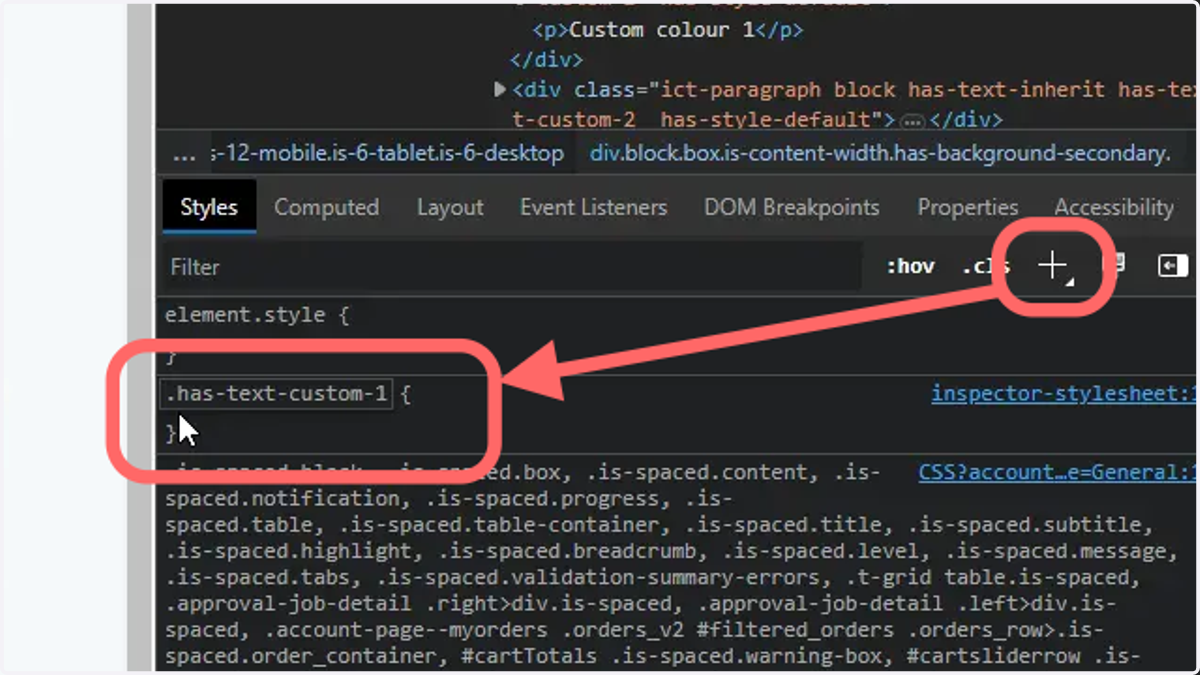Expand the collapsed ellipsis inside ict-paragraph div
The height and width of the screenshot is (675, 1200).
(911, 120)
